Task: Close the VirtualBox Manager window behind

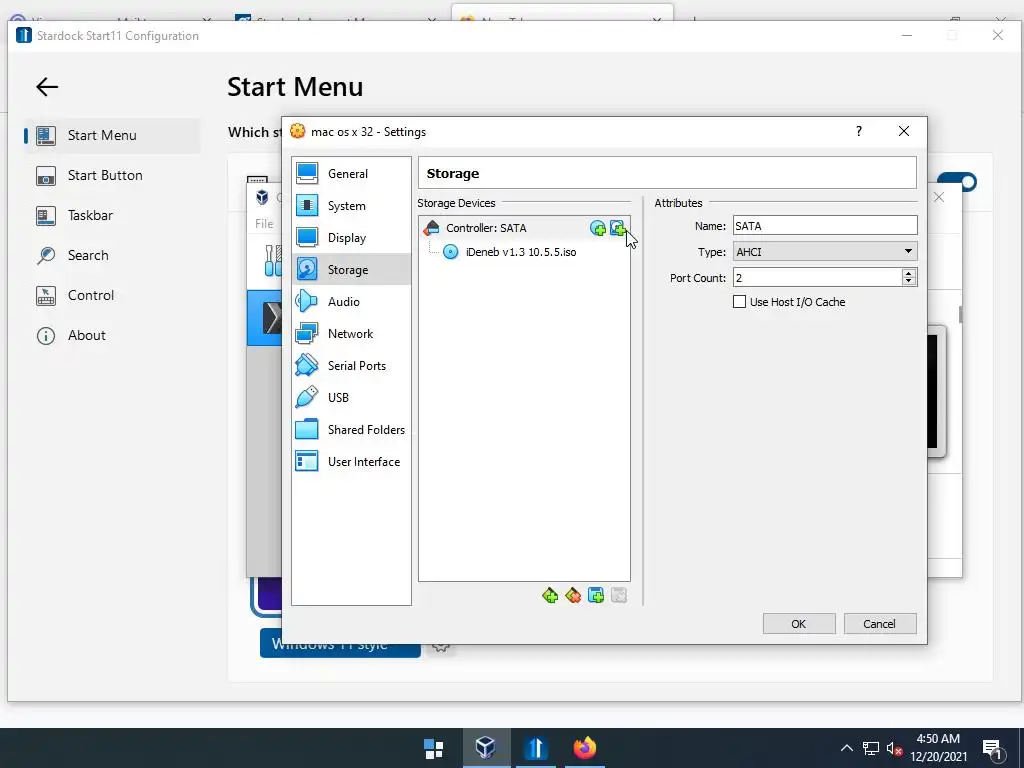Action: click(938, 197)
